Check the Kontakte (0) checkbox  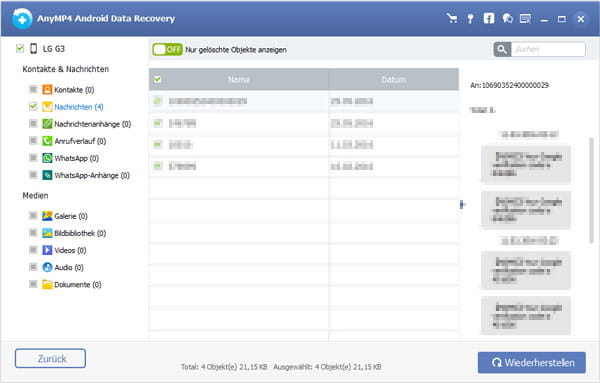point(33,89)
